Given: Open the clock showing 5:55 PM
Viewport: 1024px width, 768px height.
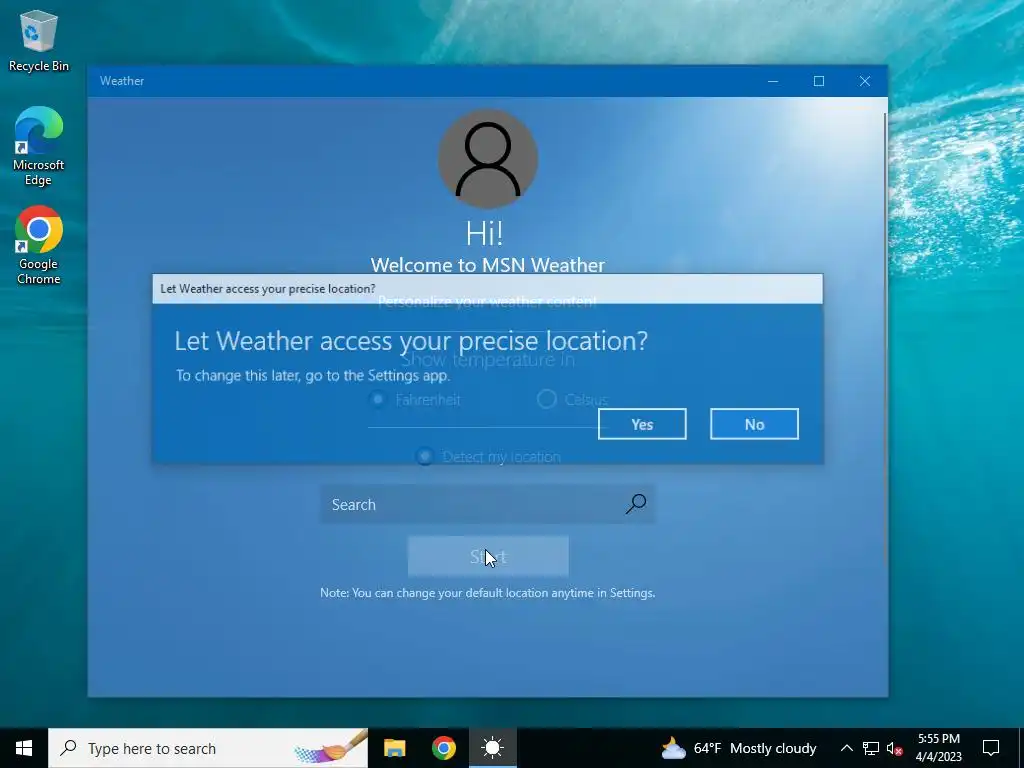Looking at the screenshot, I should [x=938, y=748].
